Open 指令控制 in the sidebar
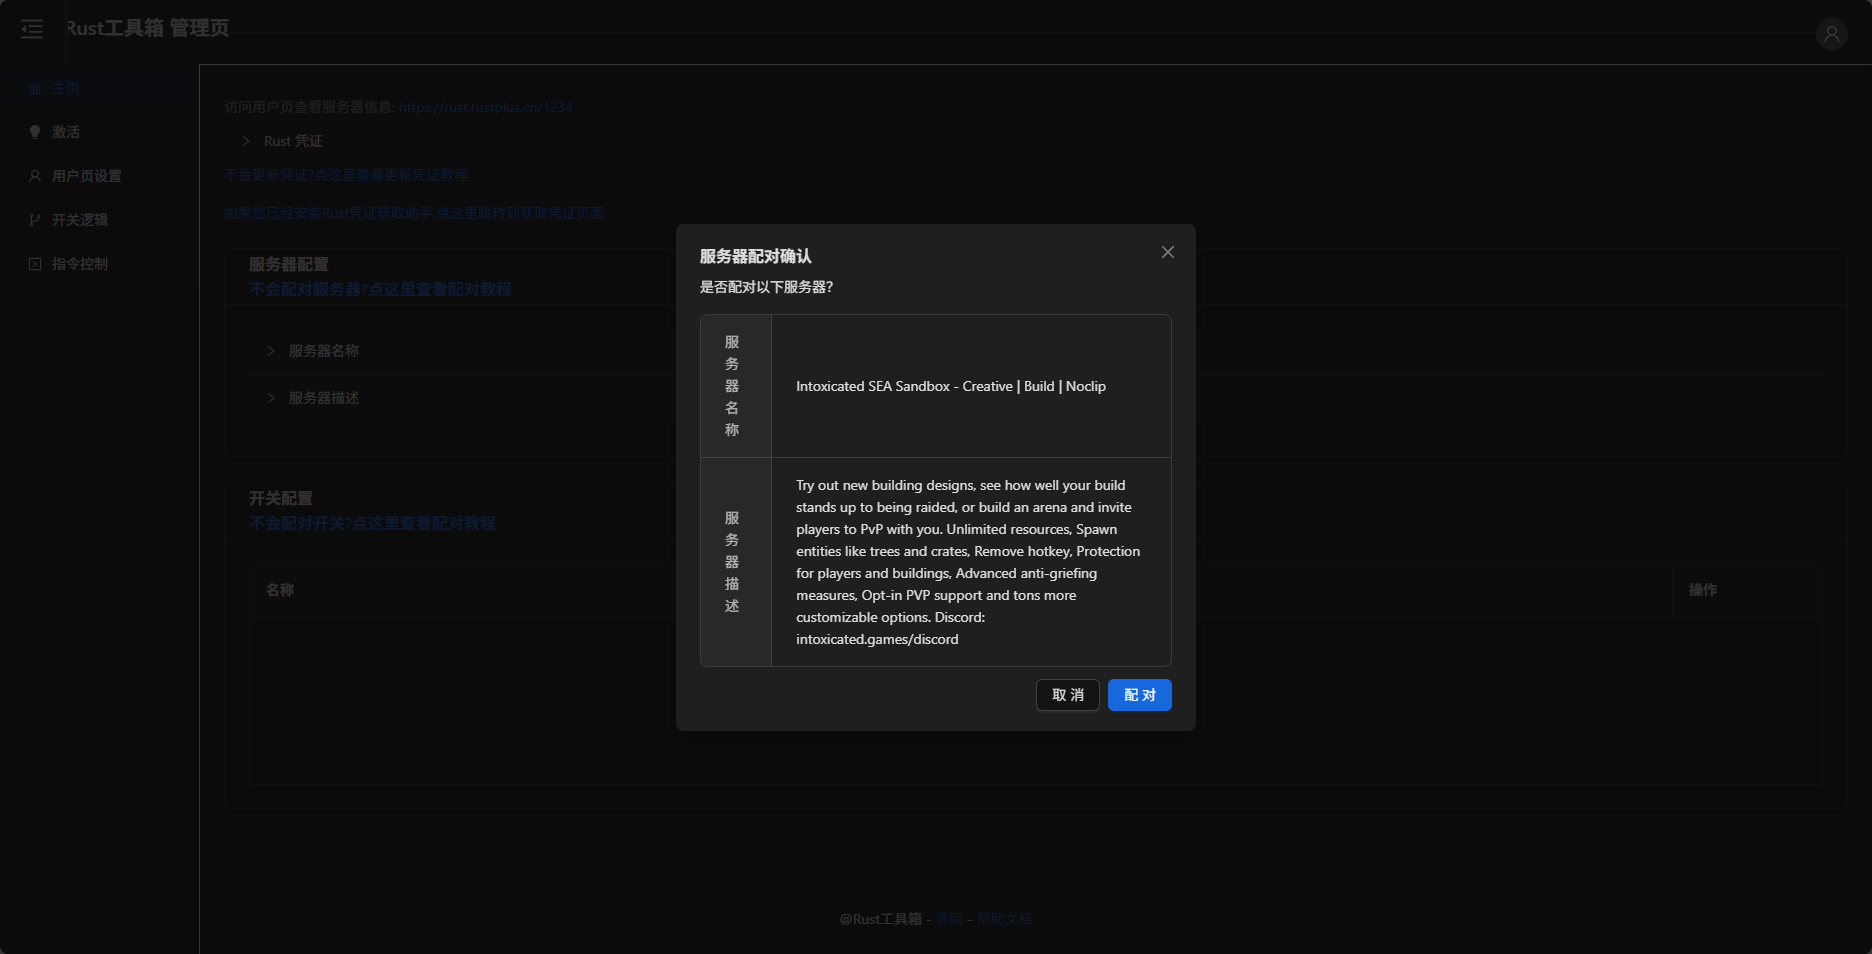This screenshot has width=1872, height=954. 98,264
